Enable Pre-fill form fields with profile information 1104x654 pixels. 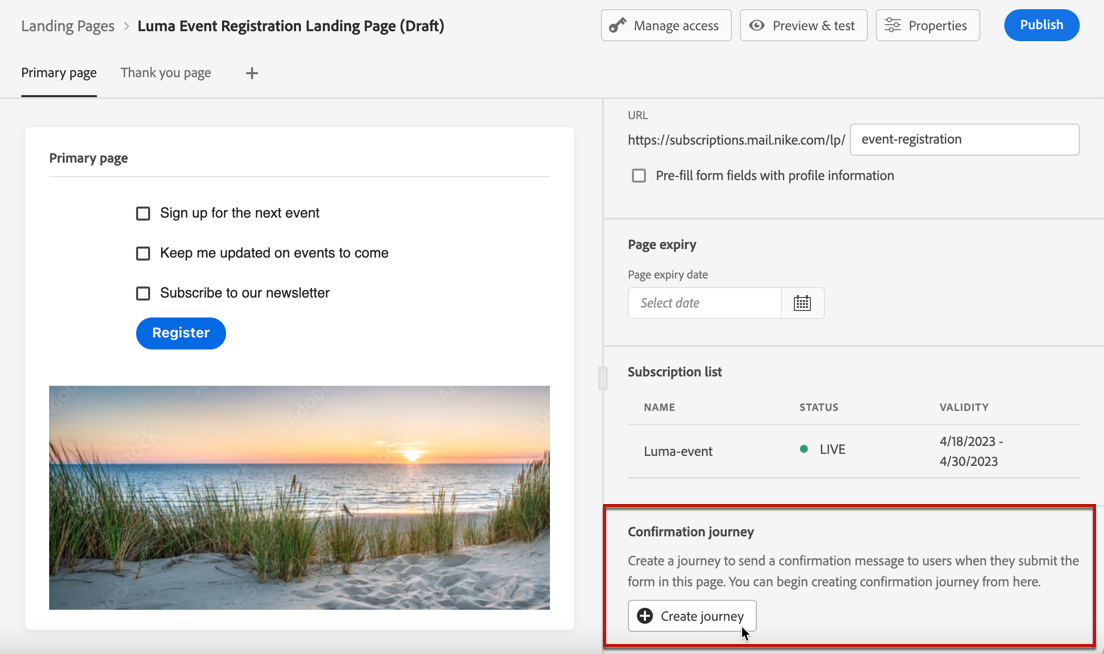tap(639, 176)
